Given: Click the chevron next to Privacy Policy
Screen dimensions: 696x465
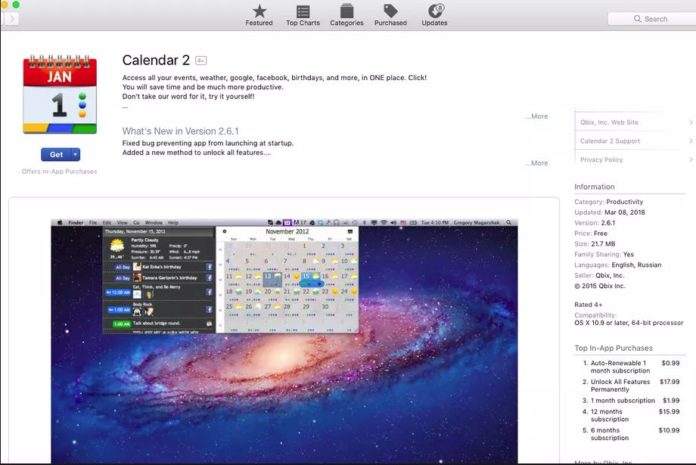Looking at the screenshot, I should (690, 160).
